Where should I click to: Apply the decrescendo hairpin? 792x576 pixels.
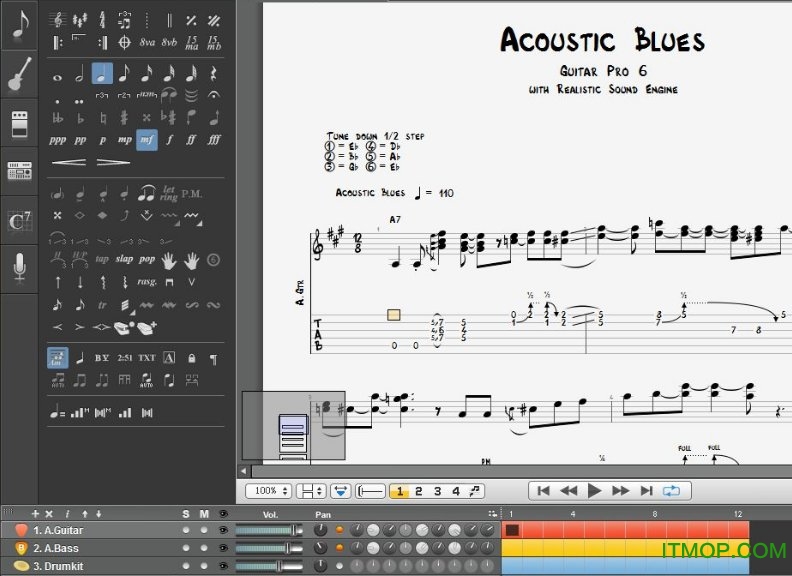coord(113,162)
